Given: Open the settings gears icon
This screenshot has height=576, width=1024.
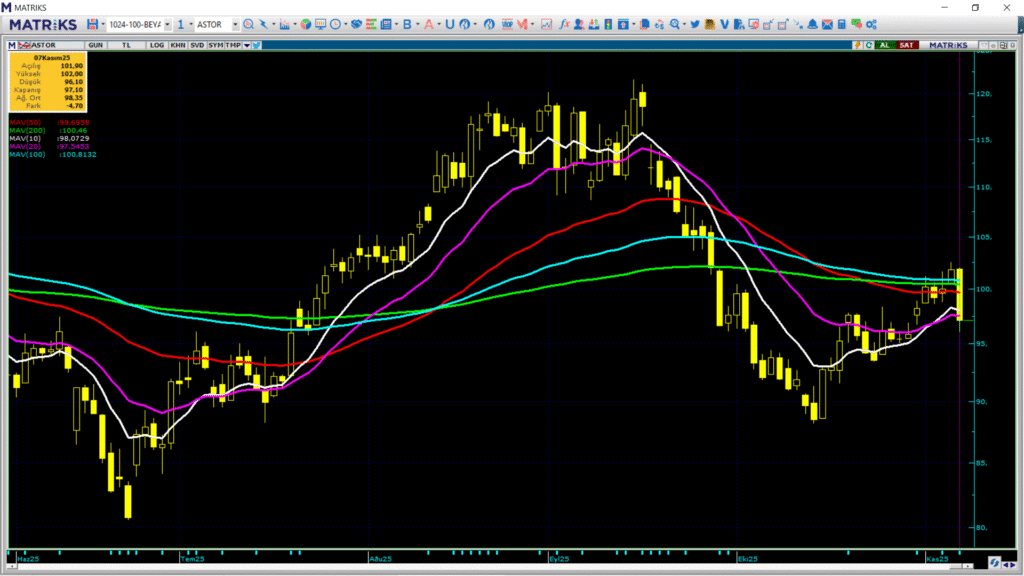Looking at the screenshot, I should point(871,24).
